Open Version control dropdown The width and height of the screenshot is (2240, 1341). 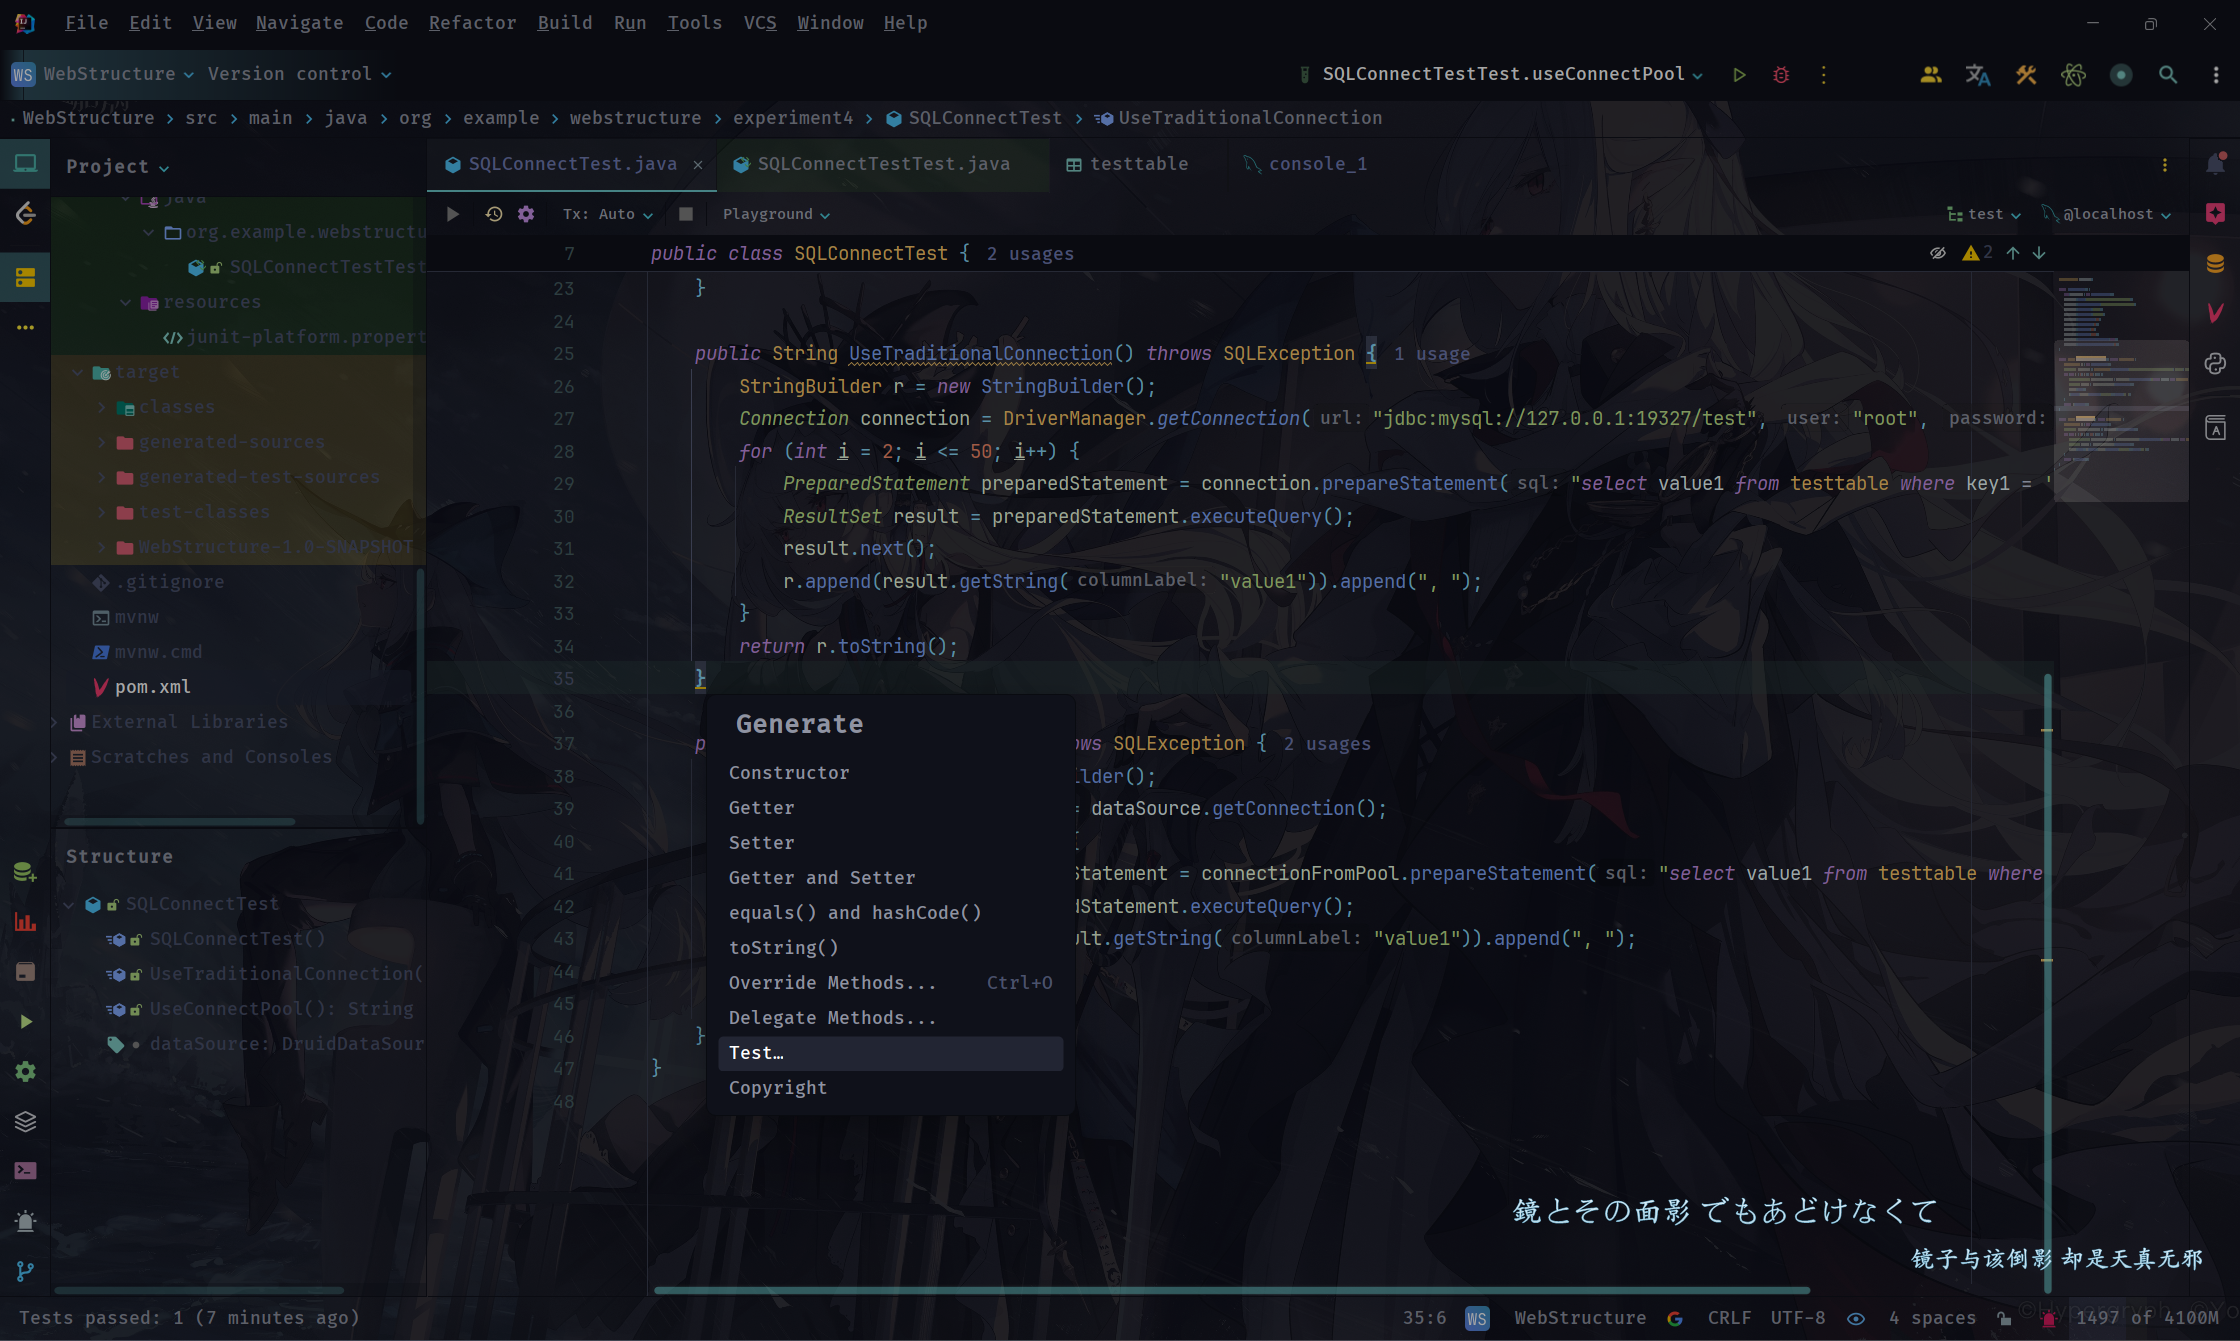click(x=299, y=74)
